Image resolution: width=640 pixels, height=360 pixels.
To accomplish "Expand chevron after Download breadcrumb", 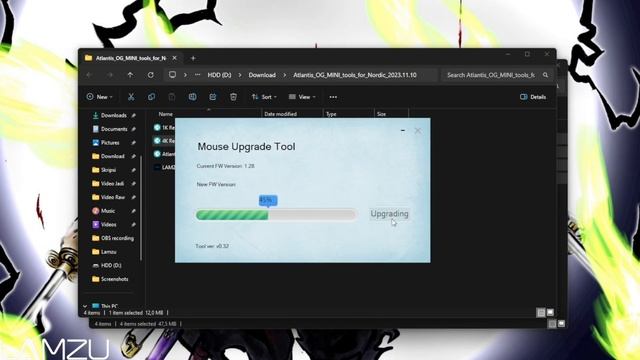I will [284, 75].
